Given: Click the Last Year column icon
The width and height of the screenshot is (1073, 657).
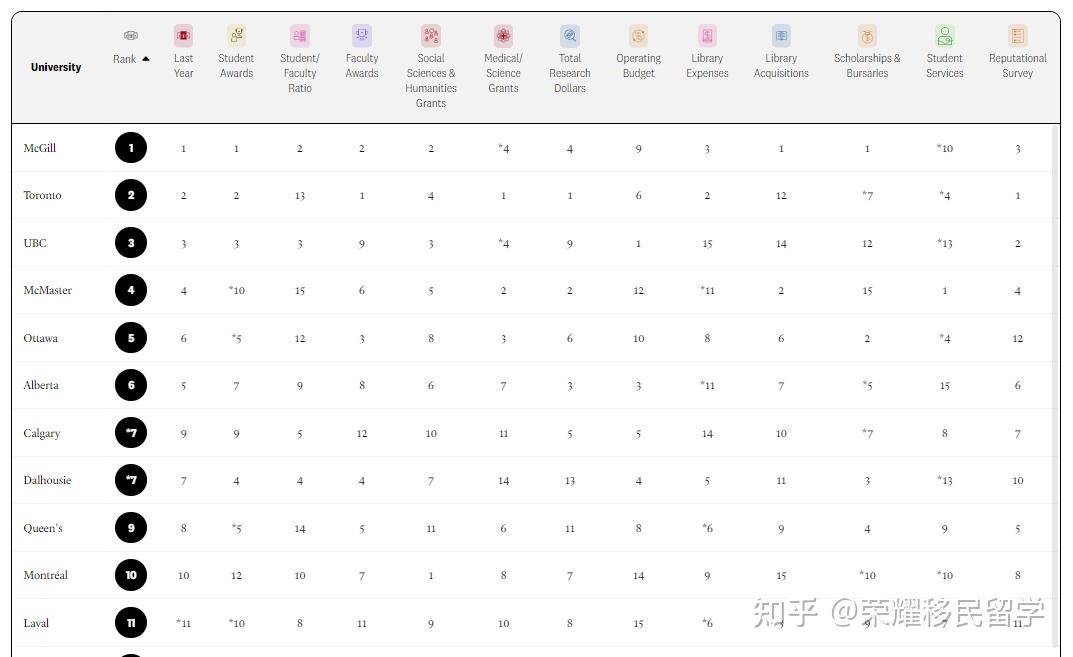Looking at the screenshot, I should coord(183,35).
